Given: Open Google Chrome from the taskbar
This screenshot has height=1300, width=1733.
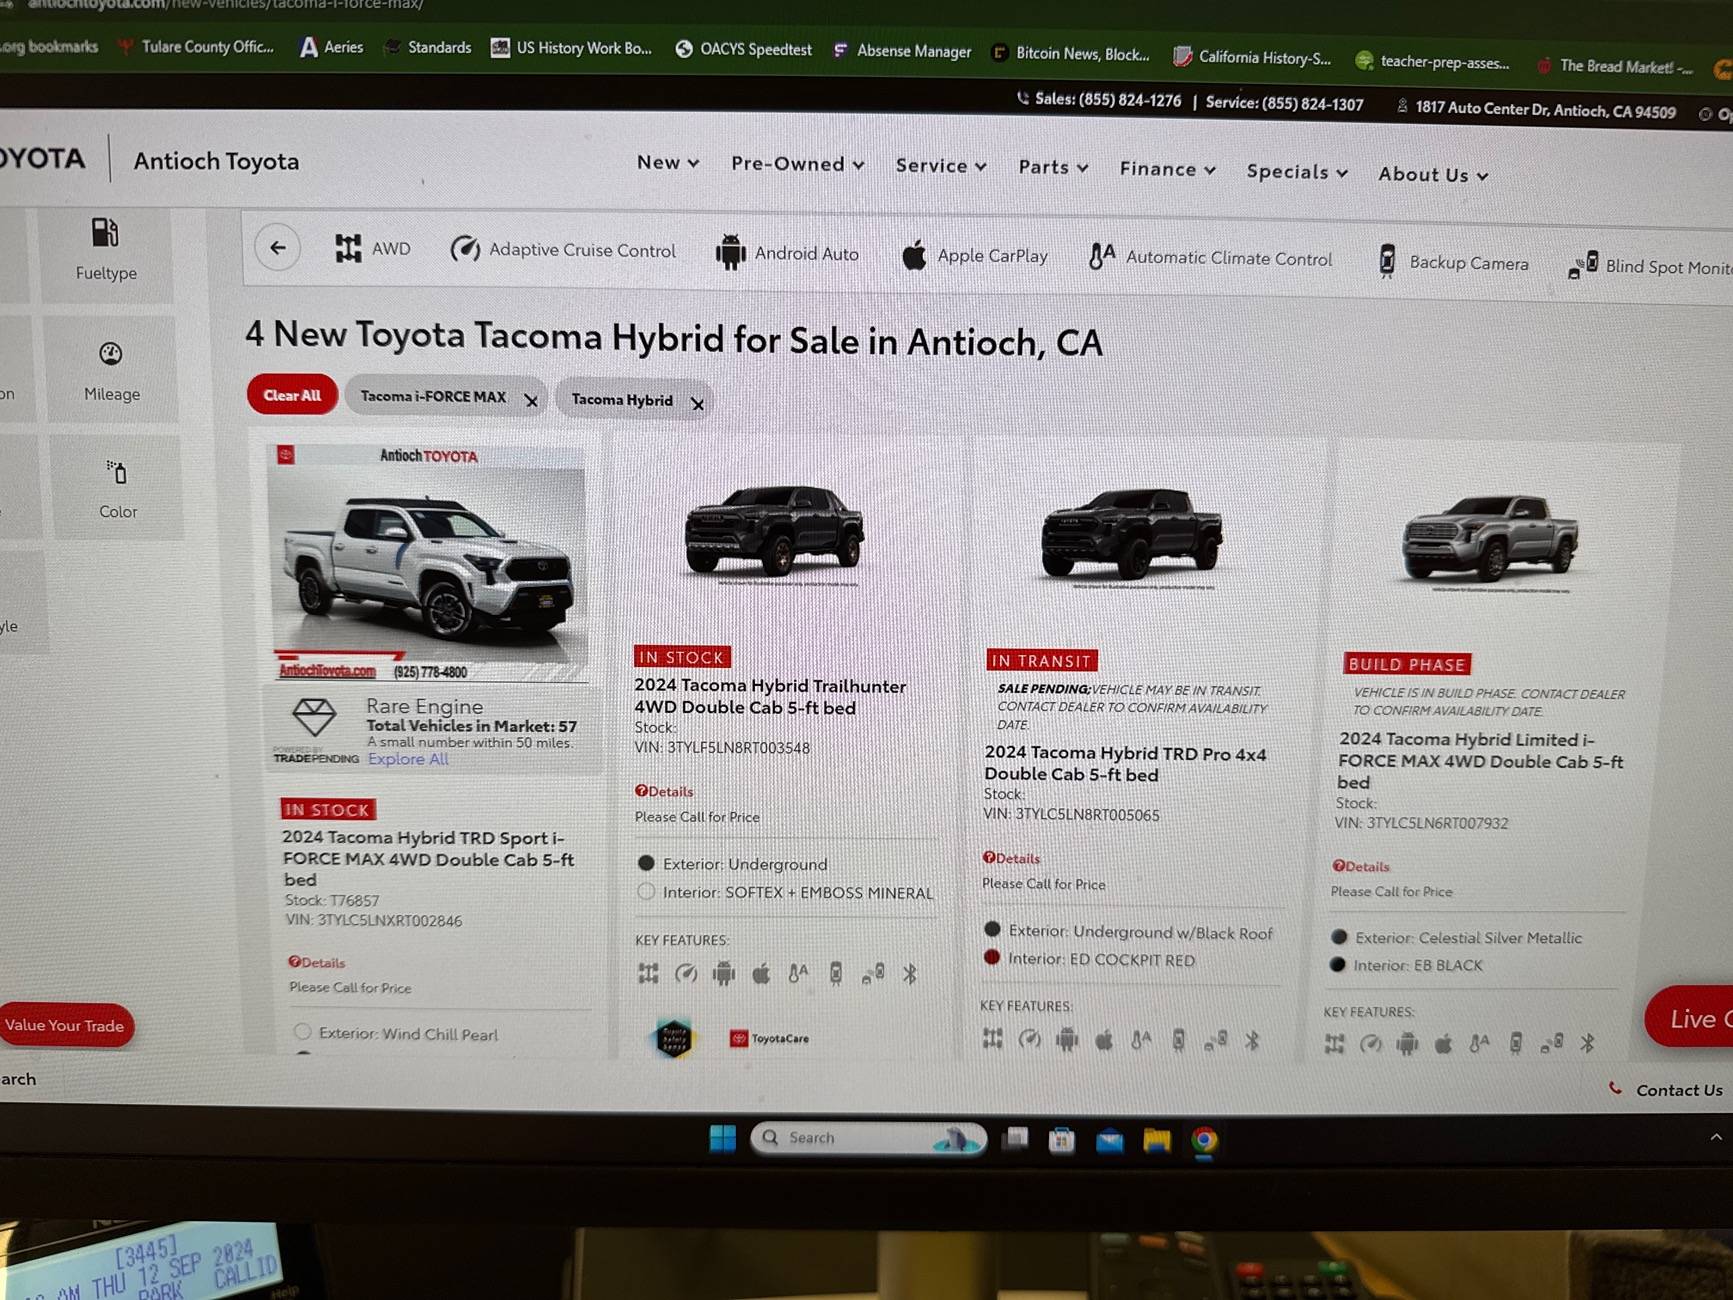Looking at the screenshot, I should (1204, 1141).
